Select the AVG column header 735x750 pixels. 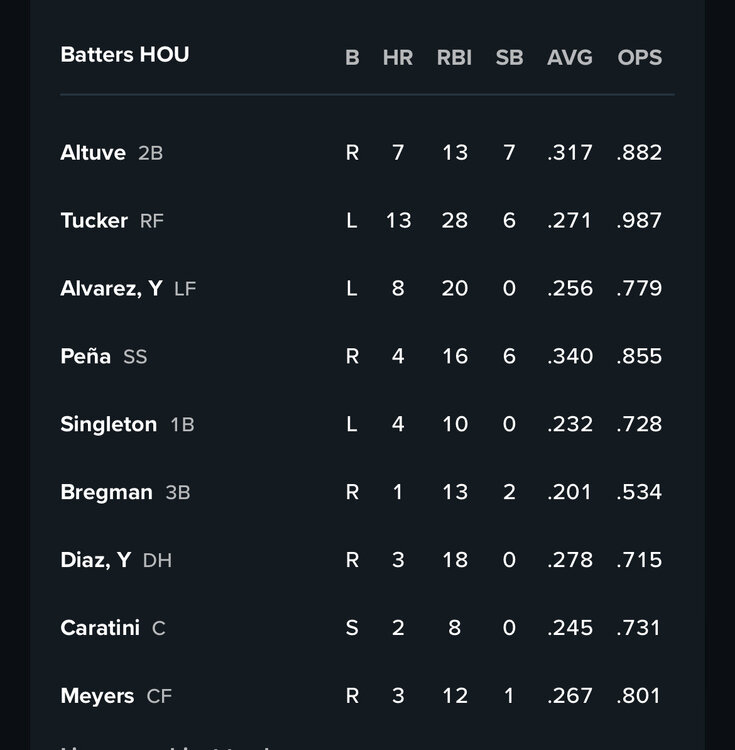click(x=569, y=58)
